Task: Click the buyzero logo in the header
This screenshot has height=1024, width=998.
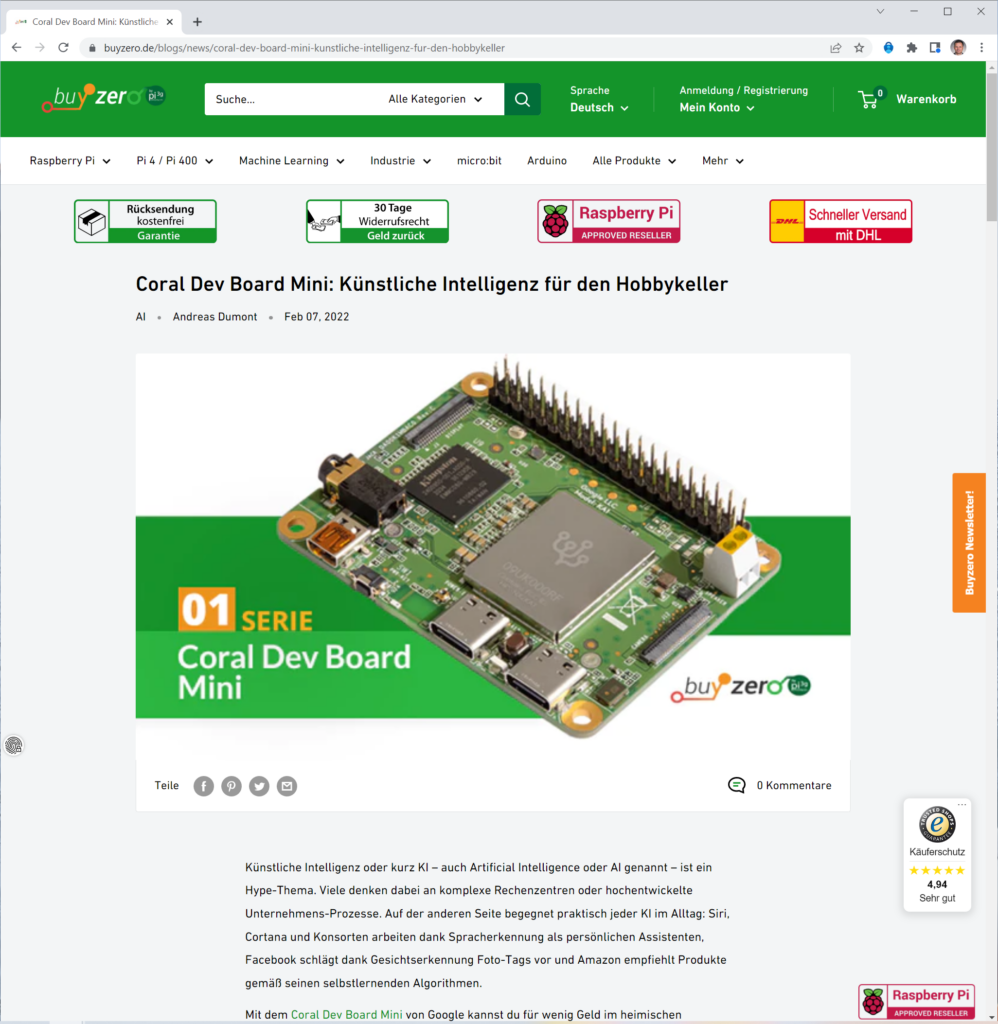Action: 103,97
